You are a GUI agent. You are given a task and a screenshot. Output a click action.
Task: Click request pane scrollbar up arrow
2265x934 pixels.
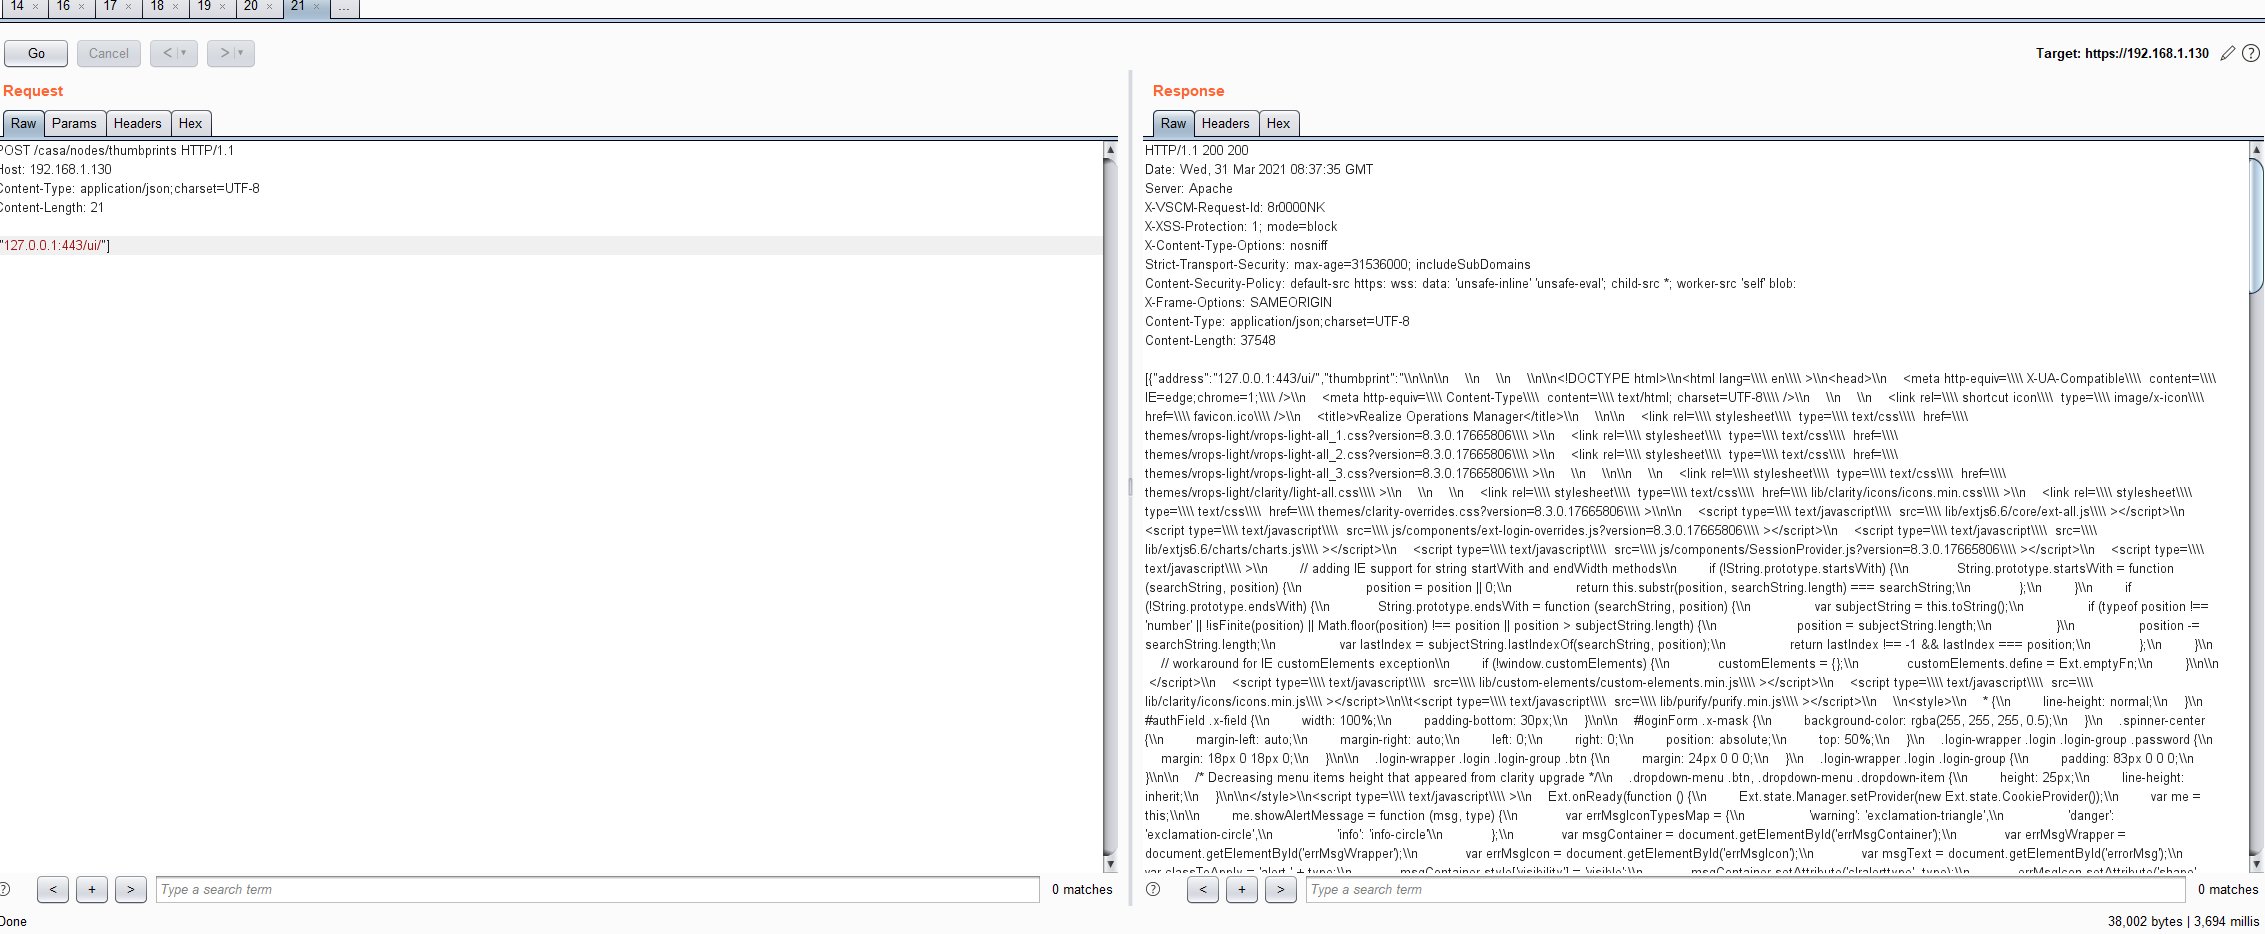point(1110,150)
